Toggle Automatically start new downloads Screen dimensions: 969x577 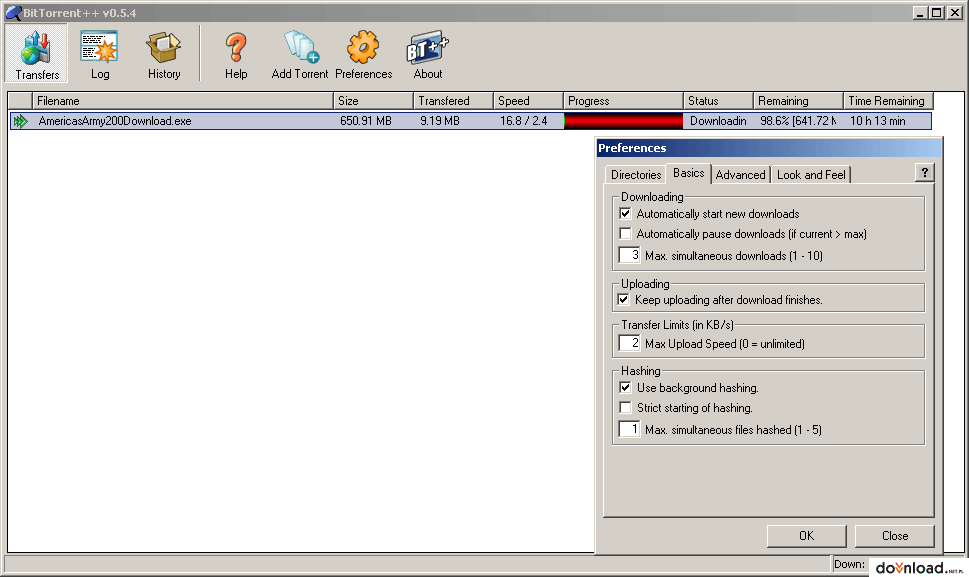(625, 214)
